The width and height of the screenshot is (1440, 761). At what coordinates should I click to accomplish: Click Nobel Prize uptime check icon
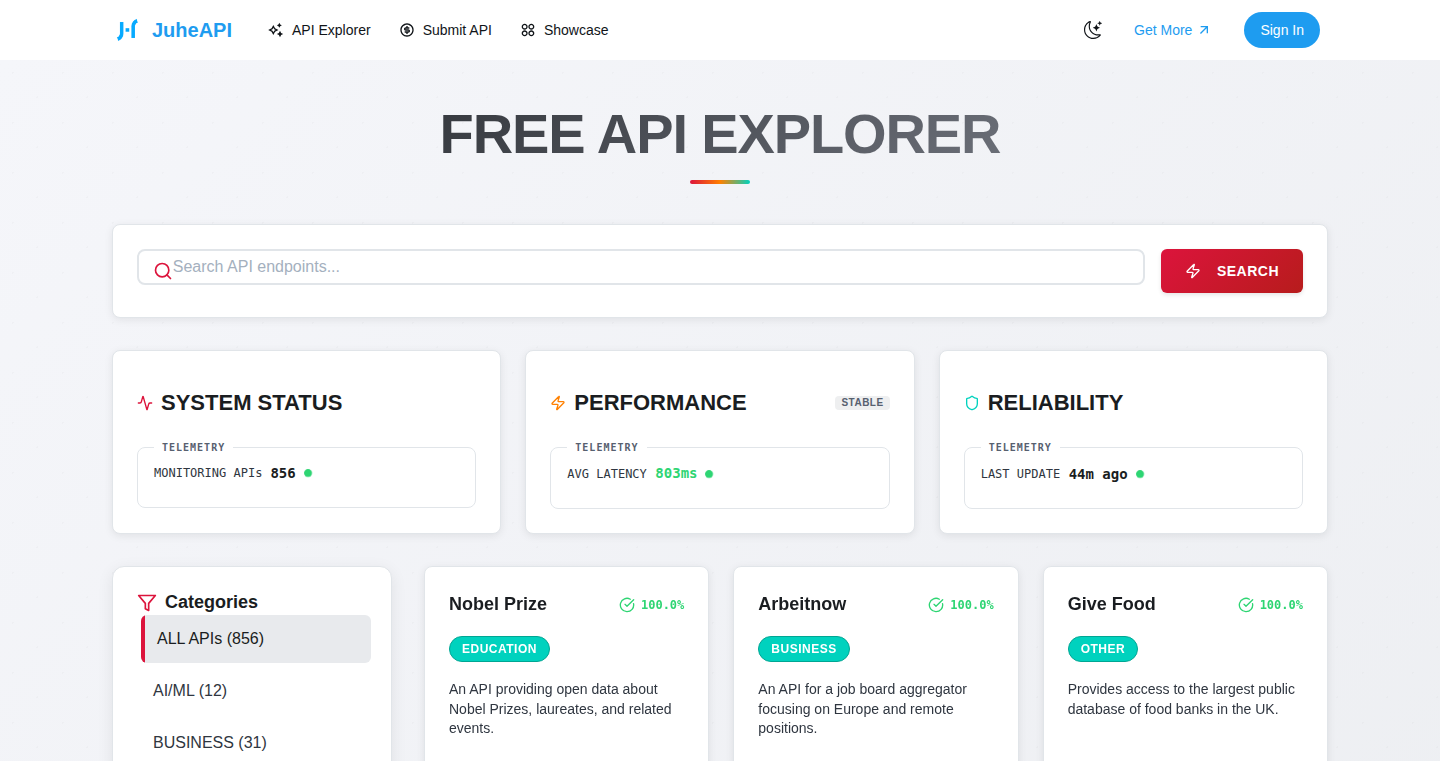click(x=627, y=605)
